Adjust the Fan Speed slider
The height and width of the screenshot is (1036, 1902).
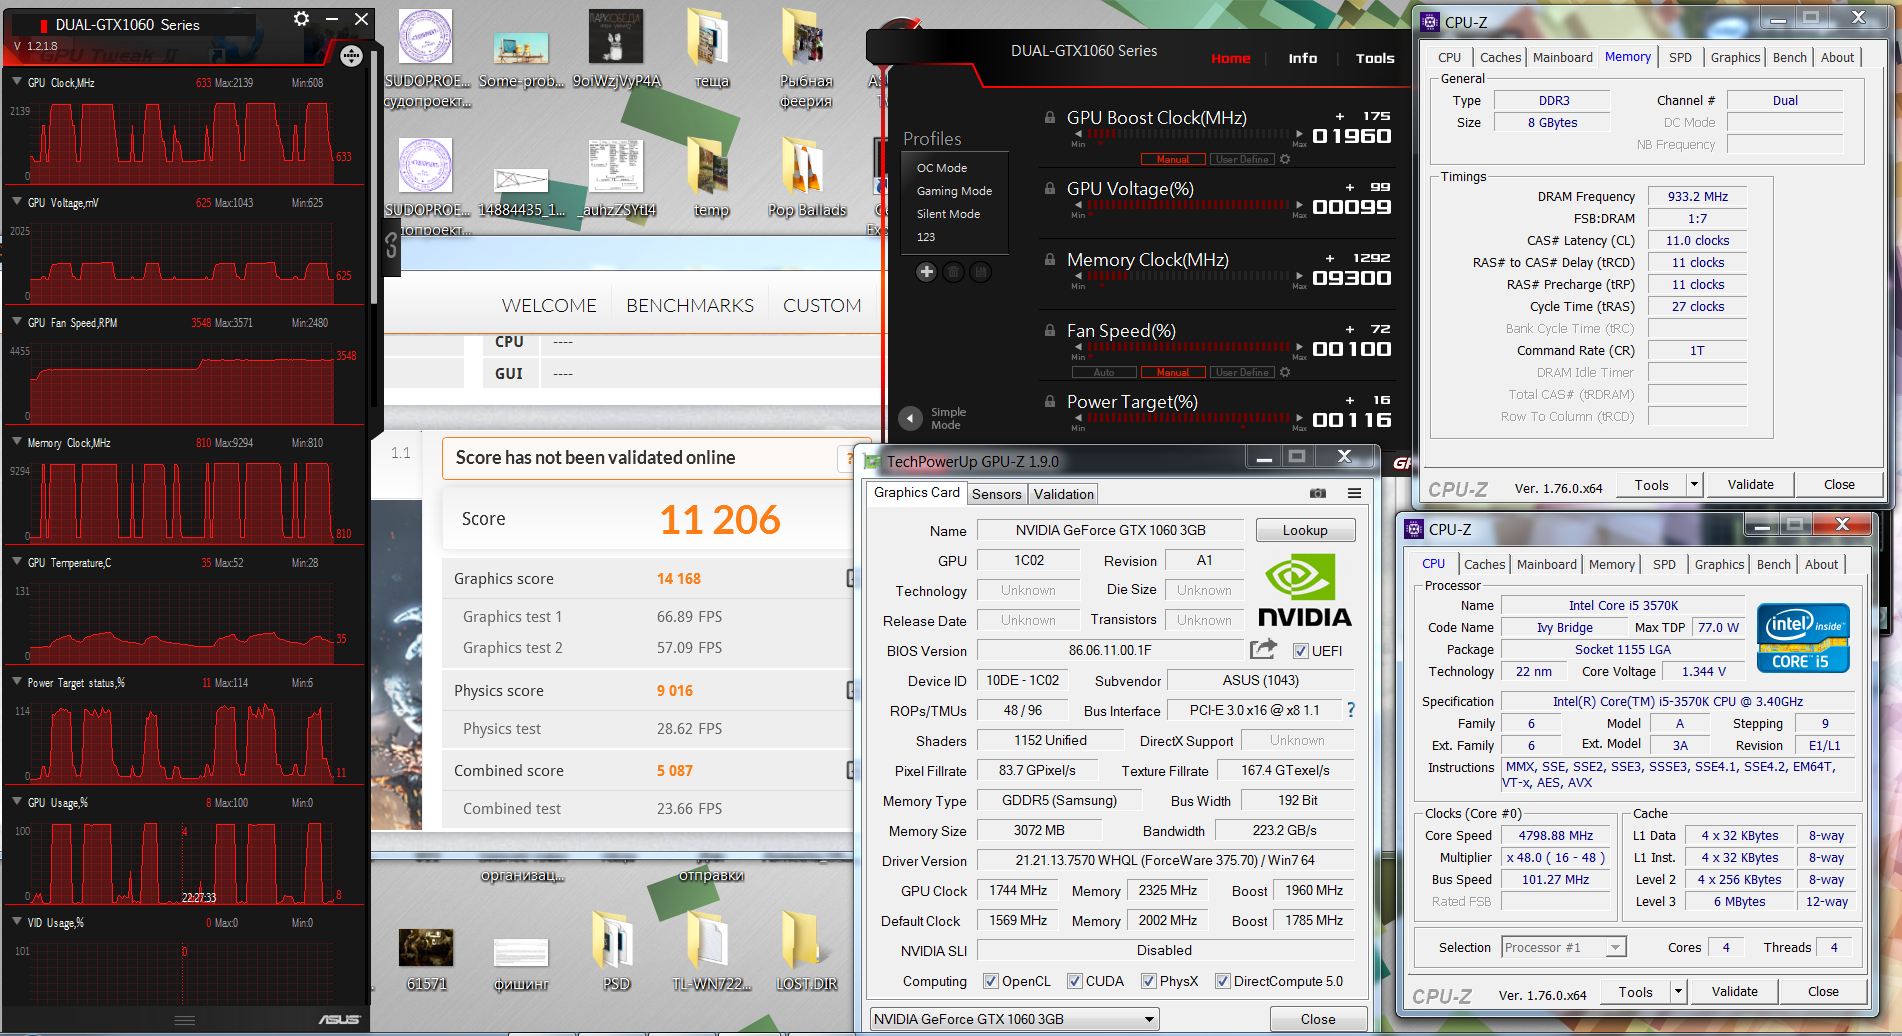[x=1188, y=346]
